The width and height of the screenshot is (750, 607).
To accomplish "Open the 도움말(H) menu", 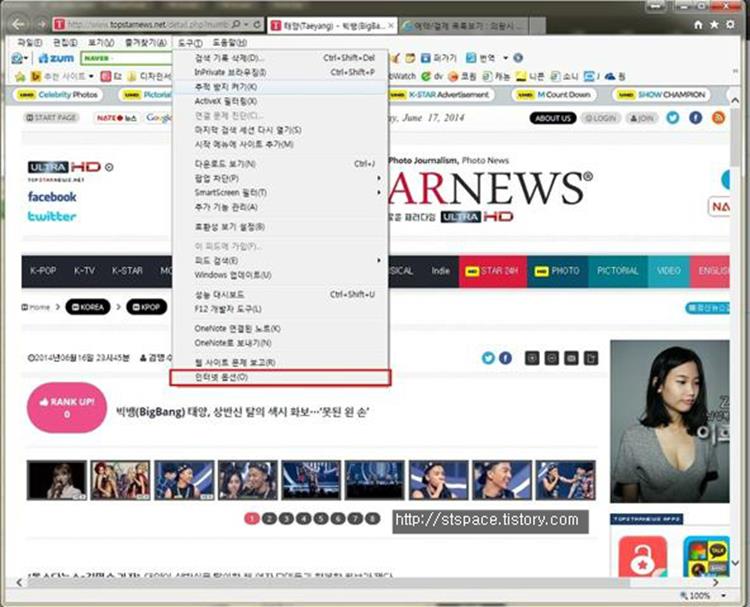I will 230,43.
